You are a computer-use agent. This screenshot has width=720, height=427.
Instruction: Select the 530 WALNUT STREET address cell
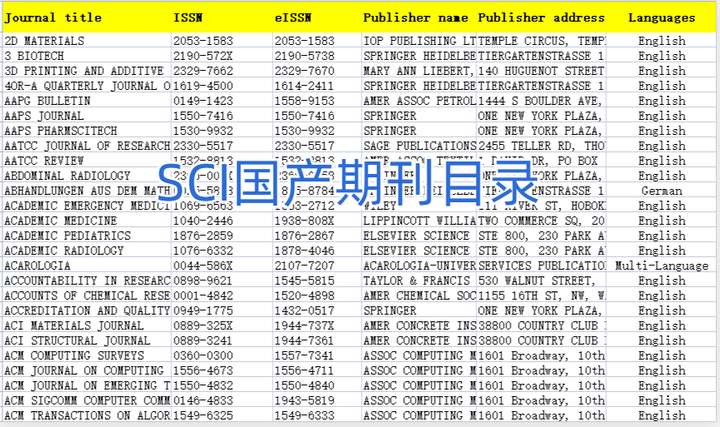pyautogui.click(x=541, y=281)
